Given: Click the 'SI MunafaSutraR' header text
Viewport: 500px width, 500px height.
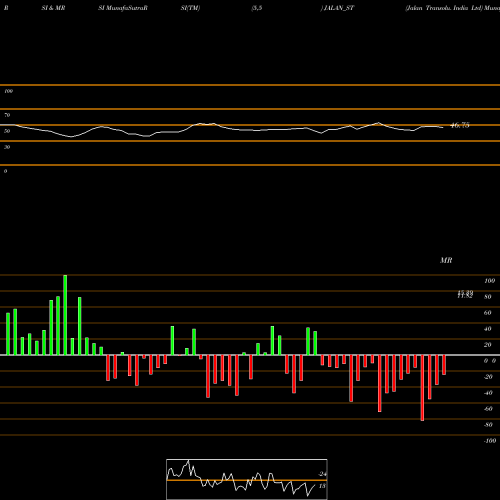Looking at the screenshot, I should (x=123, y=8).
